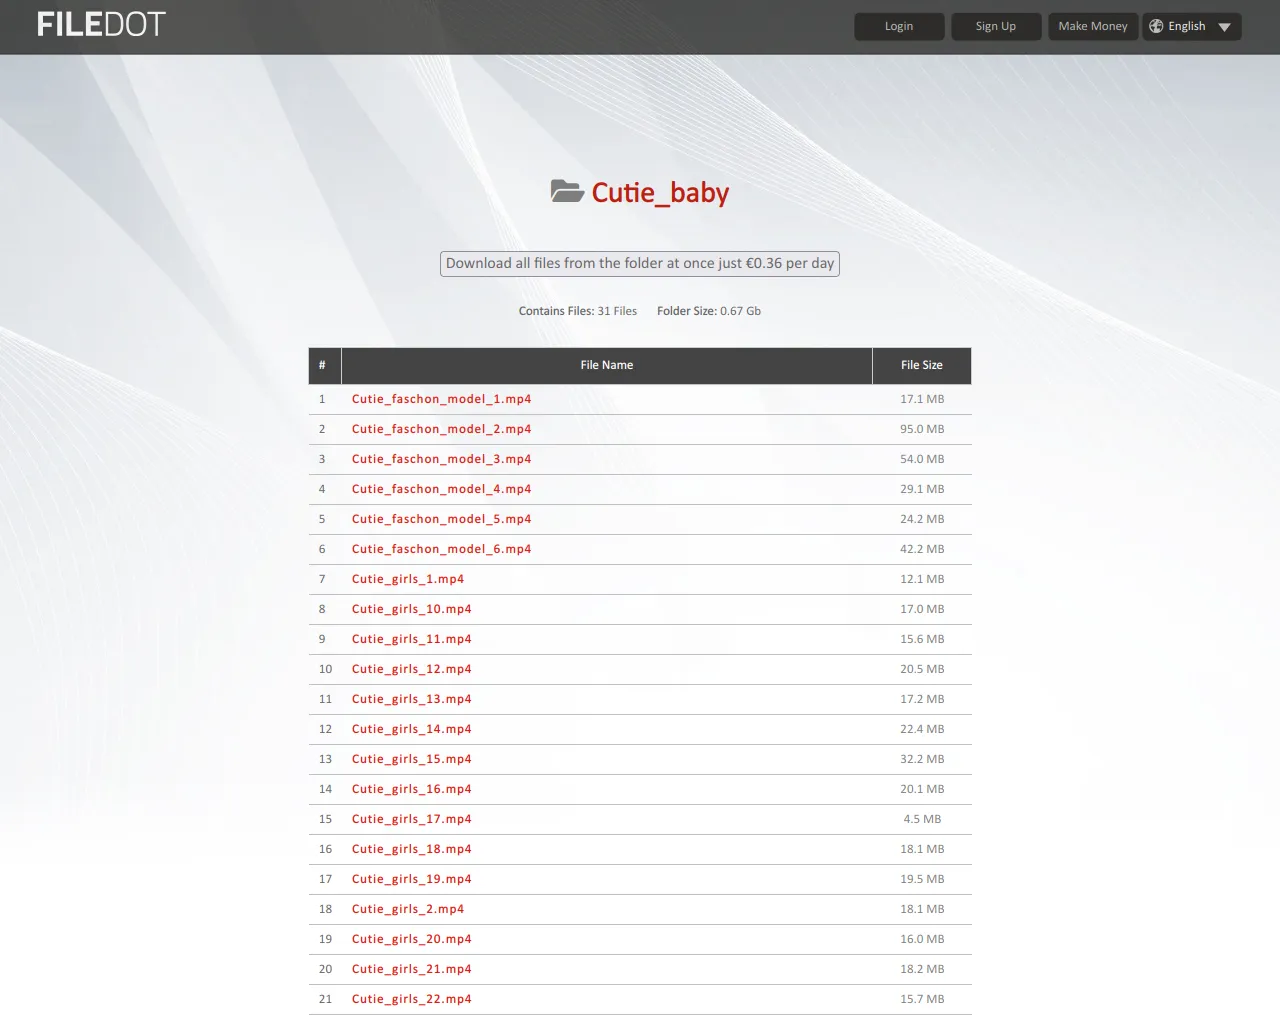Select Cutie_faschon_model_6.mp4
This screenshot has height=1024, width=1280.
[x=441, y=549]
